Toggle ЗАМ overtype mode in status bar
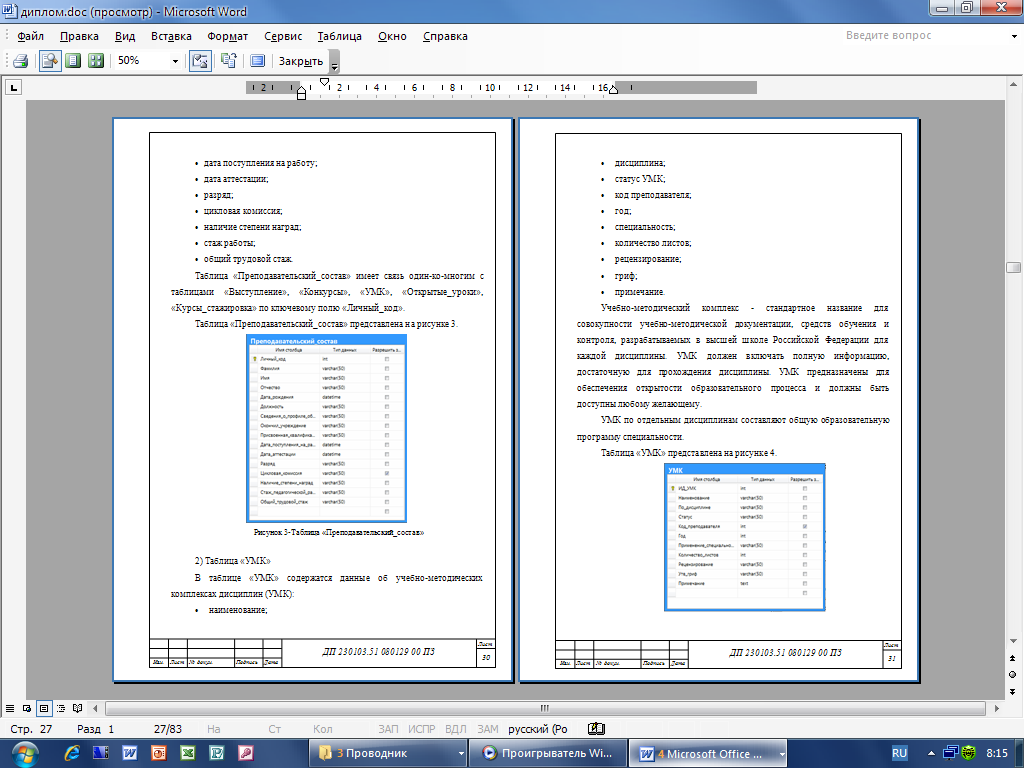This screenshot has height=768, width=1024. coord(488,729)
